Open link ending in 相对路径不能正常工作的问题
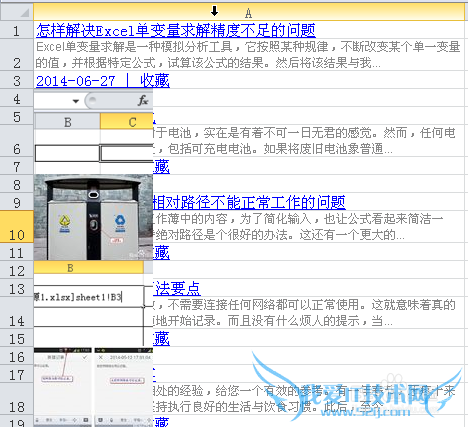The image size is (468, 427). (x=249, y=202)
